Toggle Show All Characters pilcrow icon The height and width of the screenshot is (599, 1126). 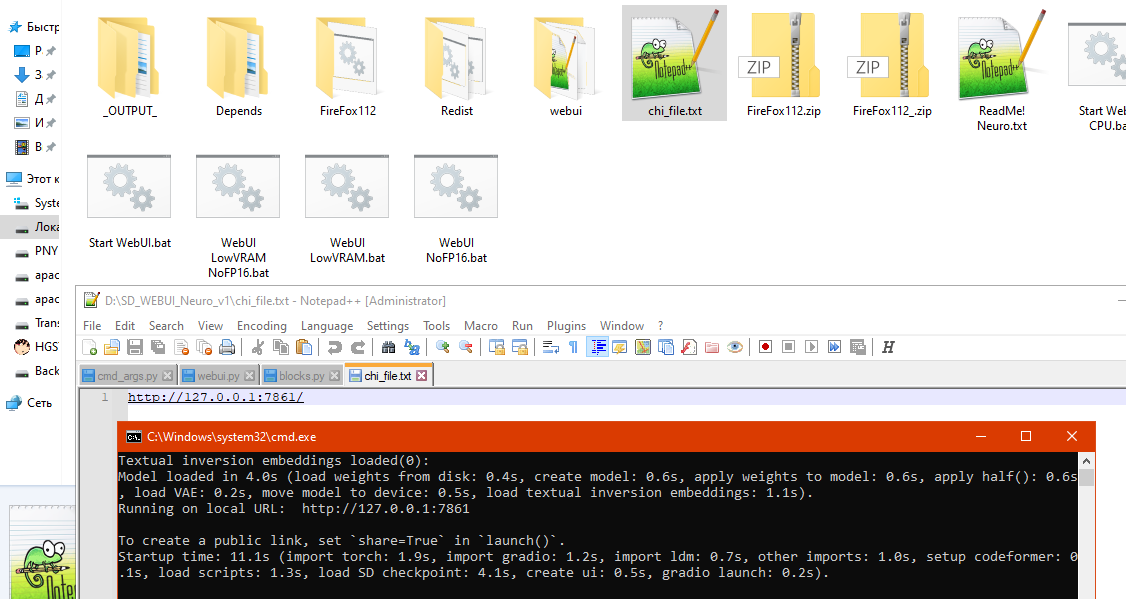[x=573, y=348]
